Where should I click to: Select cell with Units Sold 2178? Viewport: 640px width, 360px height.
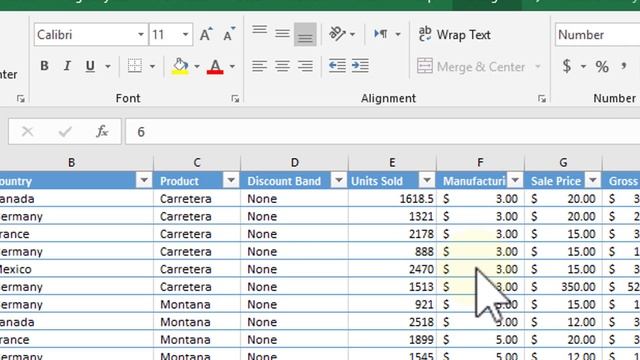pyautogui.click(x=392, y=234)
